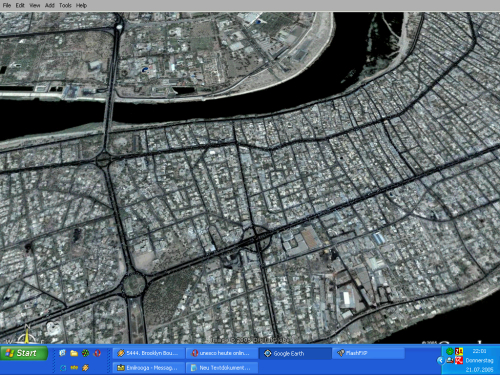The height and width of the screenshot is (375, 500).
Task: Open the Help menu
Action: (x=81, y=5)
